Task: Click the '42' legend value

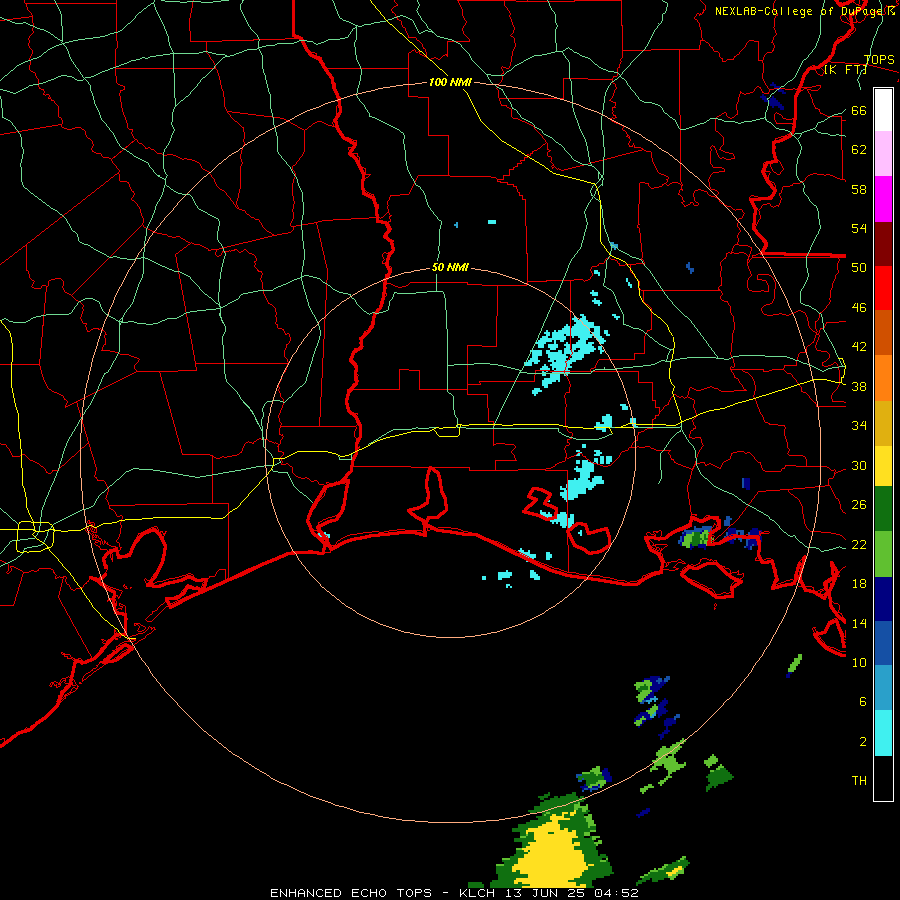Action: pyautogui.click(x=859, y=346)
